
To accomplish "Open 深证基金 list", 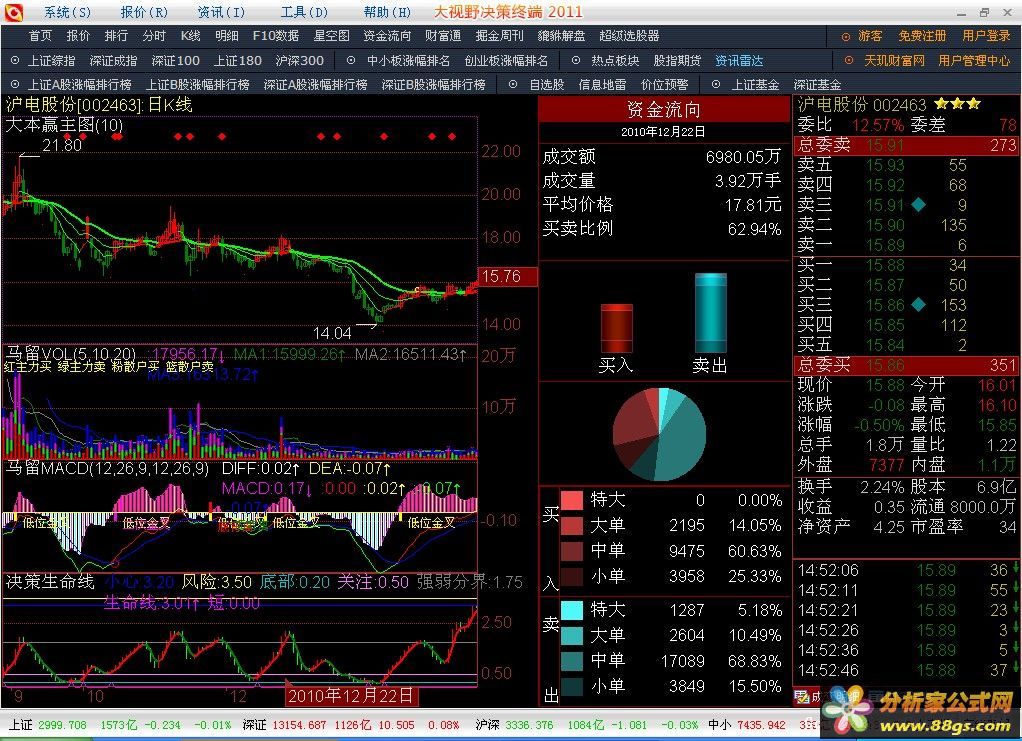I will [x=817, y=85].
